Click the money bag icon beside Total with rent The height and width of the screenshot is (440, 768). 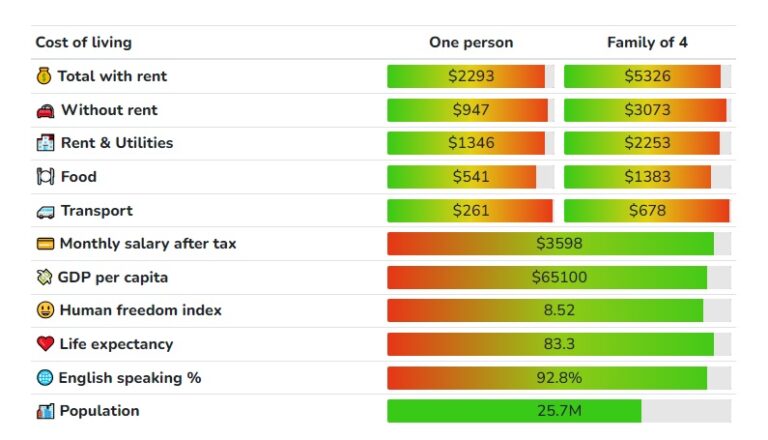pos(44,76)
